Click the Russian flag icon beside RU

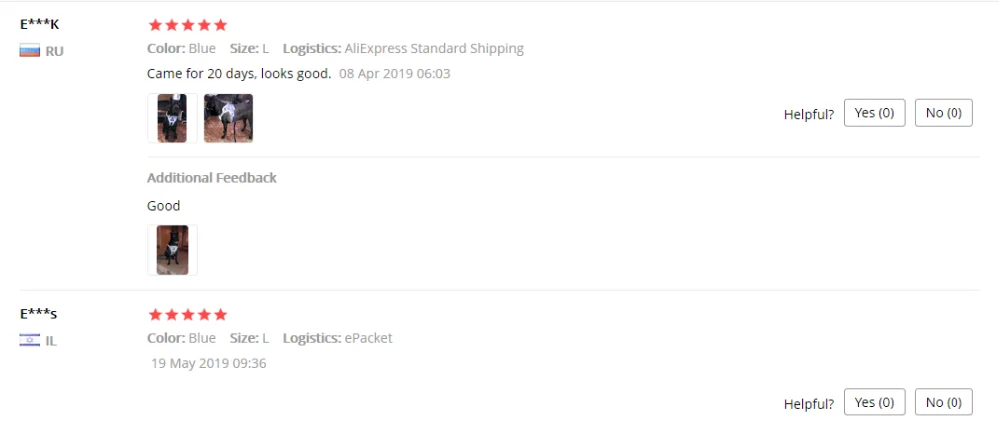click(29, 51)
